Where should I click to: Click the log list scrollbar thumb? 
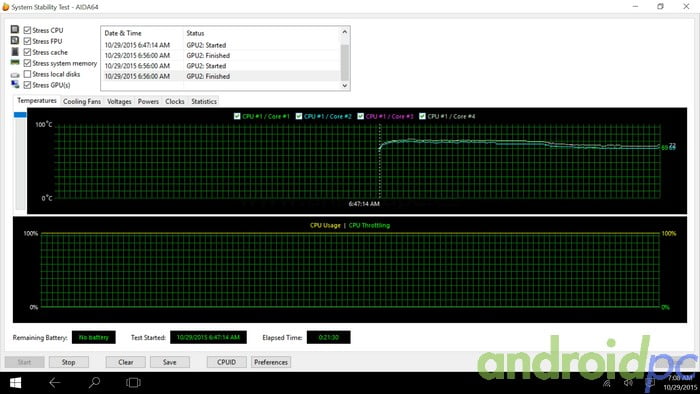pyautogui.click(x=344, y=62)
